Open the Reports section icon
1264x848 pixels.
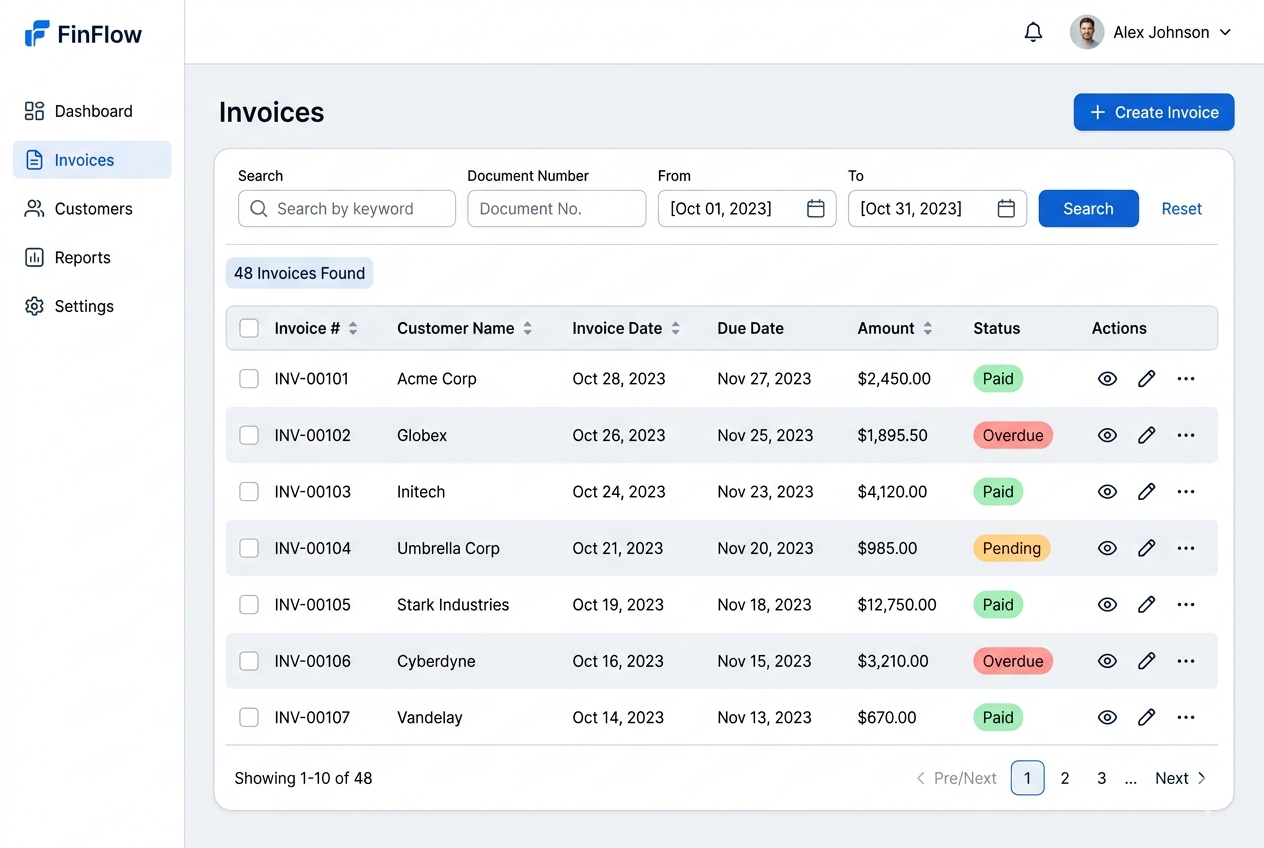tap(33, 257)
